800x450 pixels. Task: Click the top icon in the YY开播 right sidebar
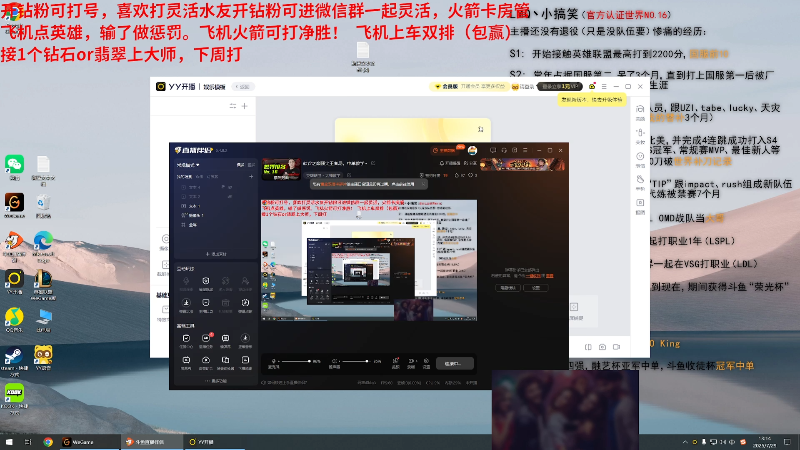(x=640, y=109)
